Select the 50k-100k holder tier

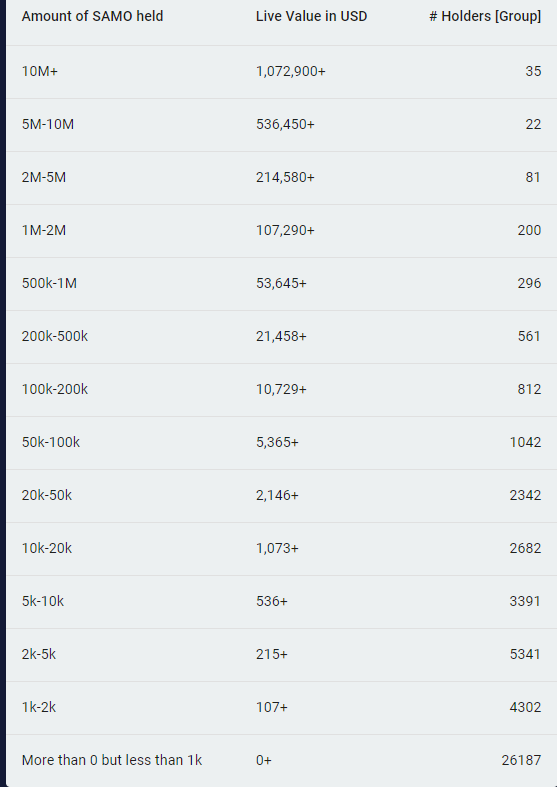click(51, 442)
